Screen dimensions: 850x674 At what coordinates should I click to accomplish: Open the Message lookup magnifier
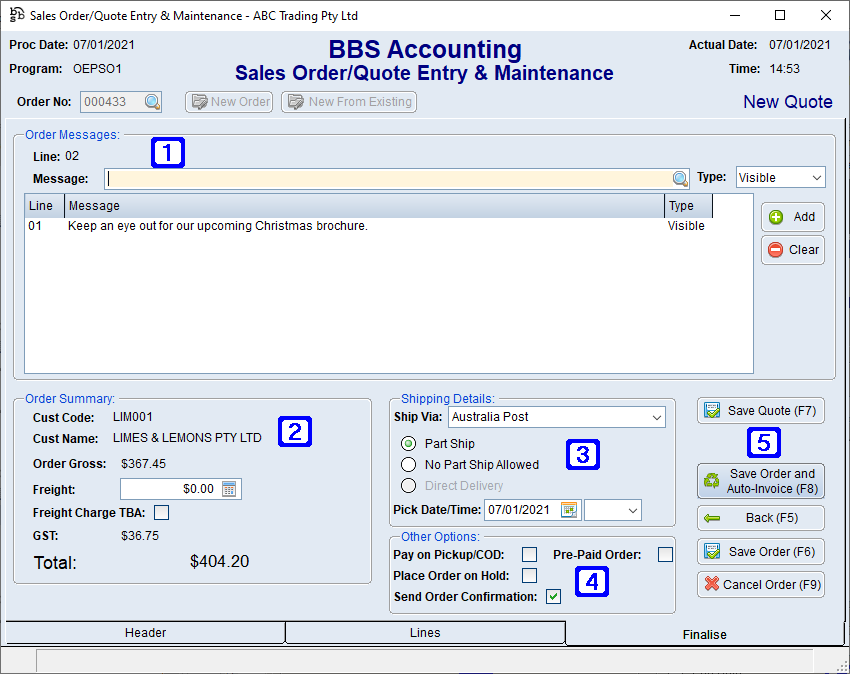(681, 177)
